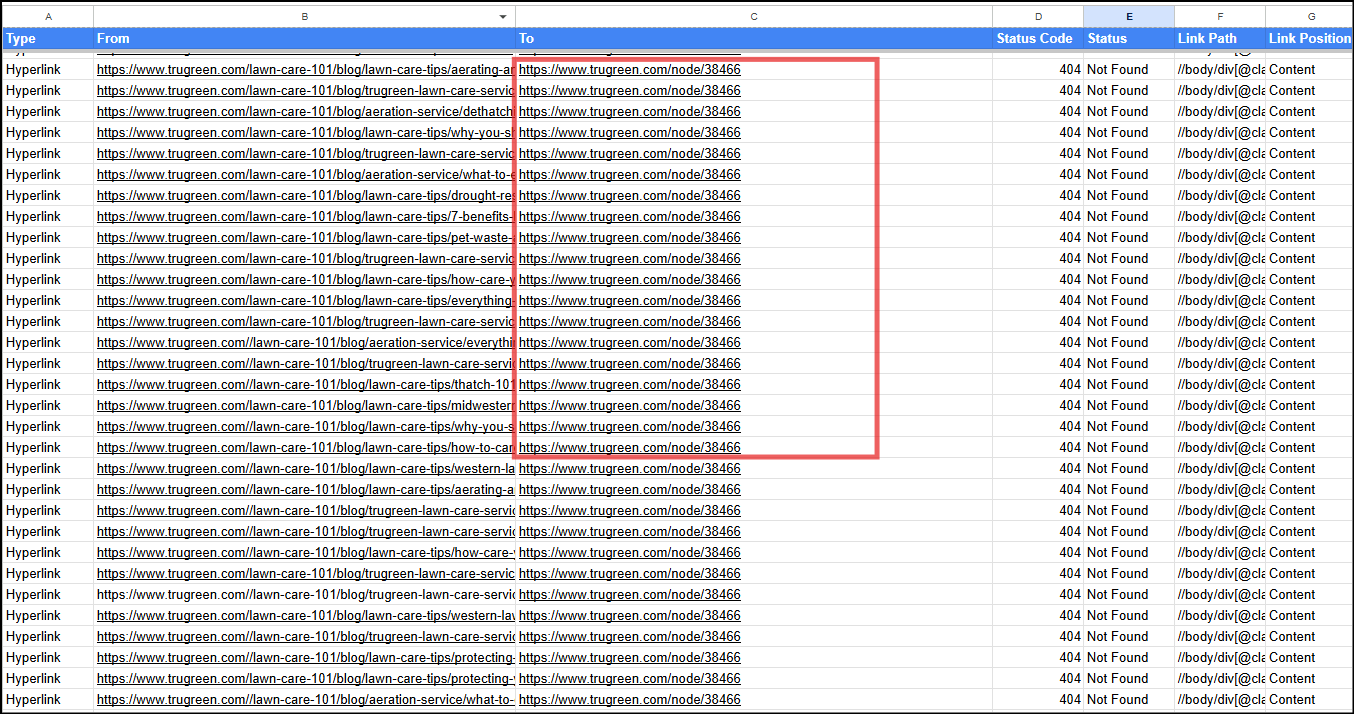Open the first node/38466 hyperlink in column C
The height and width of the screenshot is (714, 1354).
629,69
